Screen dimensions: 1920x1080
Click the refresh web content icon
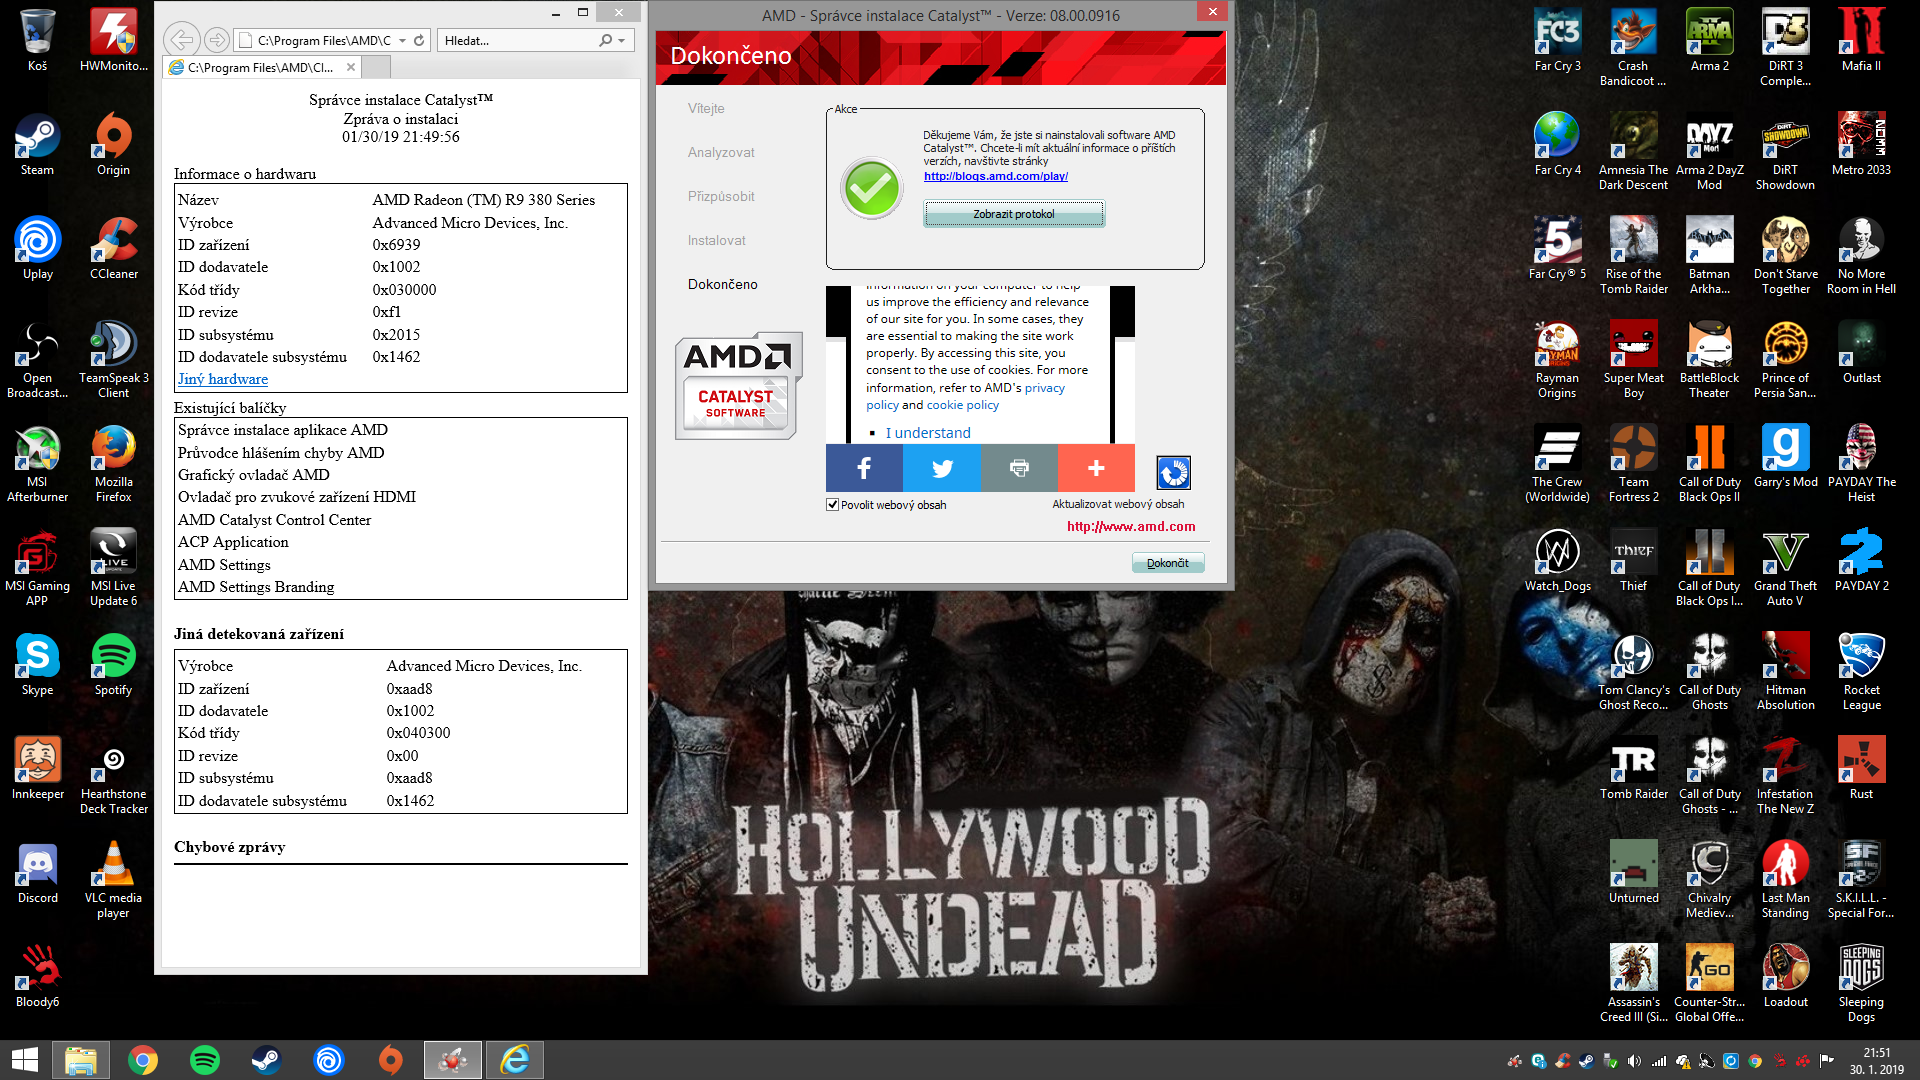[x=1173, y=472]
